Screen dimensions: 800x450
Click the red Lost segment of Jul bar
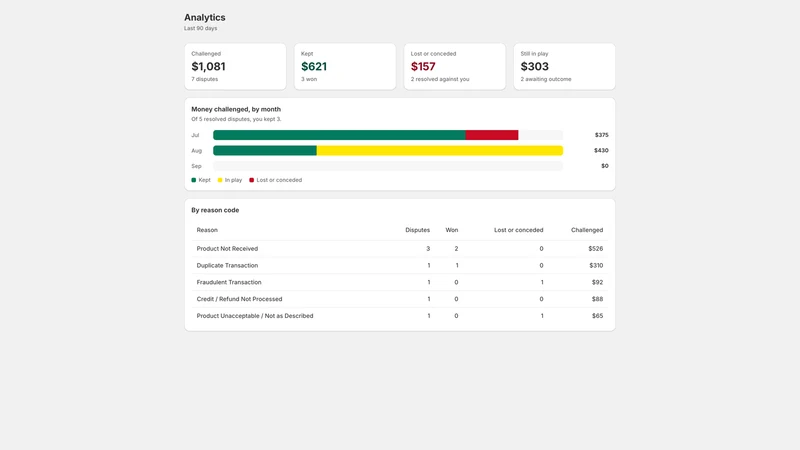pyautogui.click(x=492, y=135)
